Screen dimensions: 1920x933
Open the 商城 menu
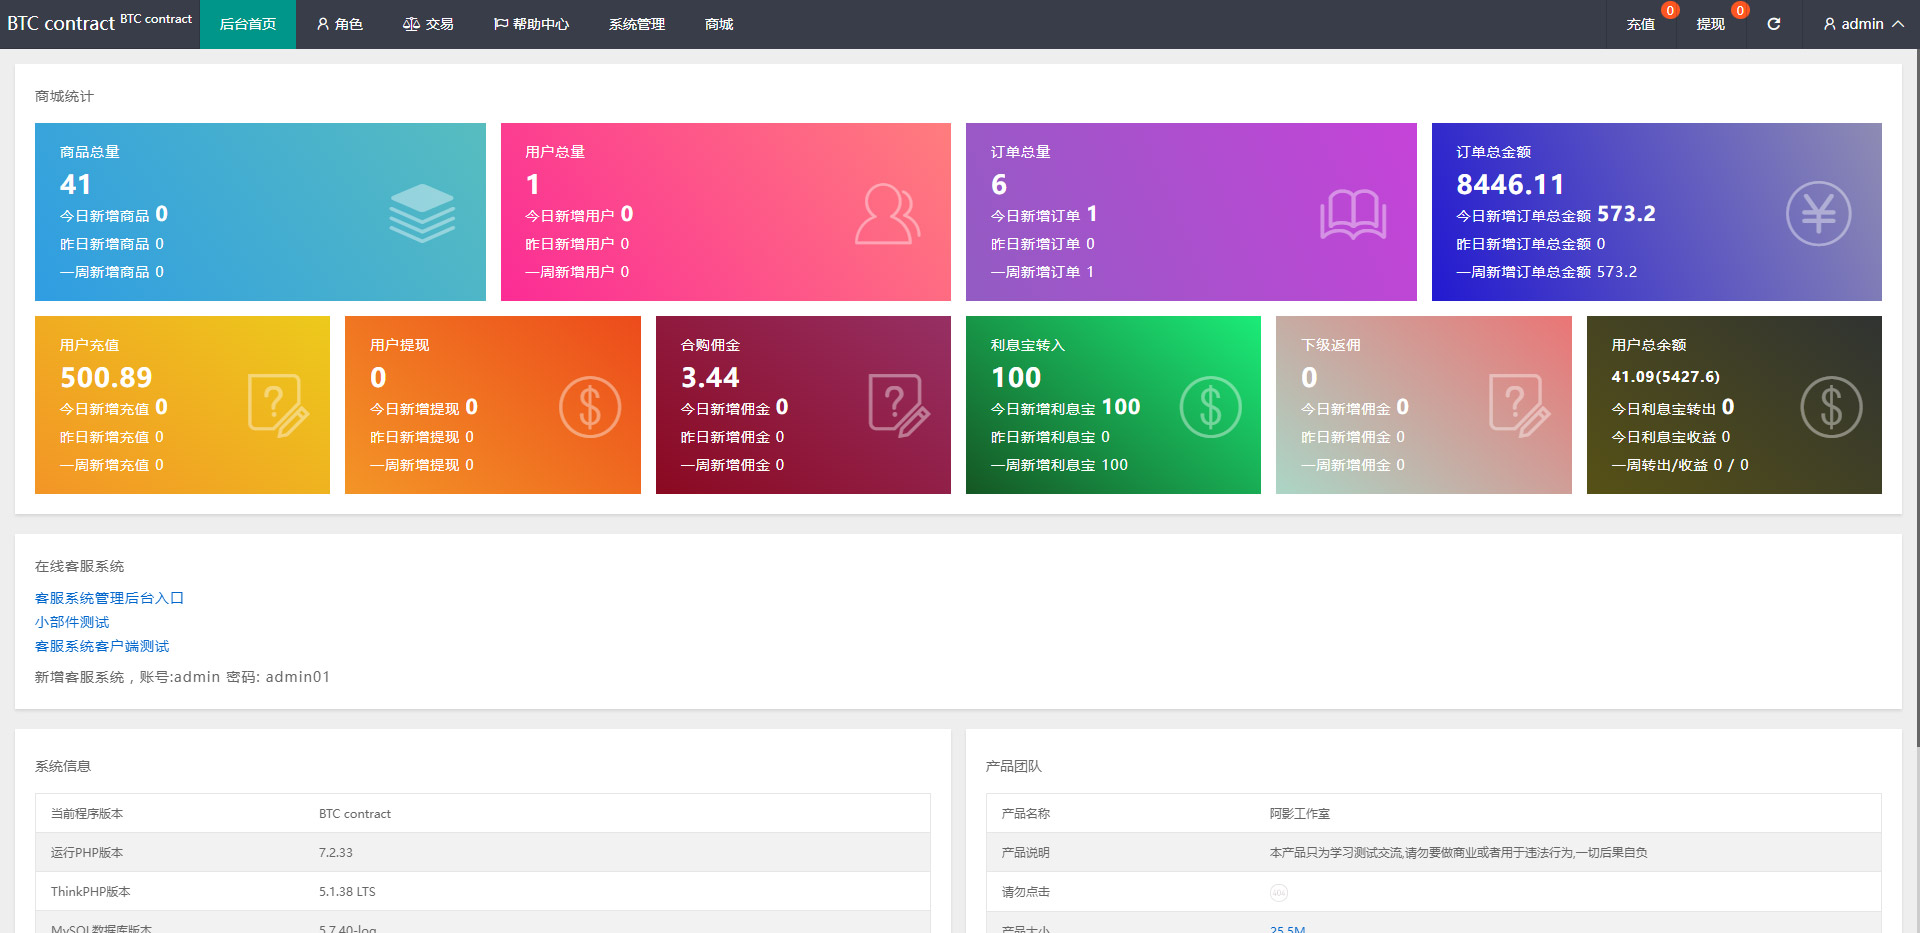(x=719, y=24)
